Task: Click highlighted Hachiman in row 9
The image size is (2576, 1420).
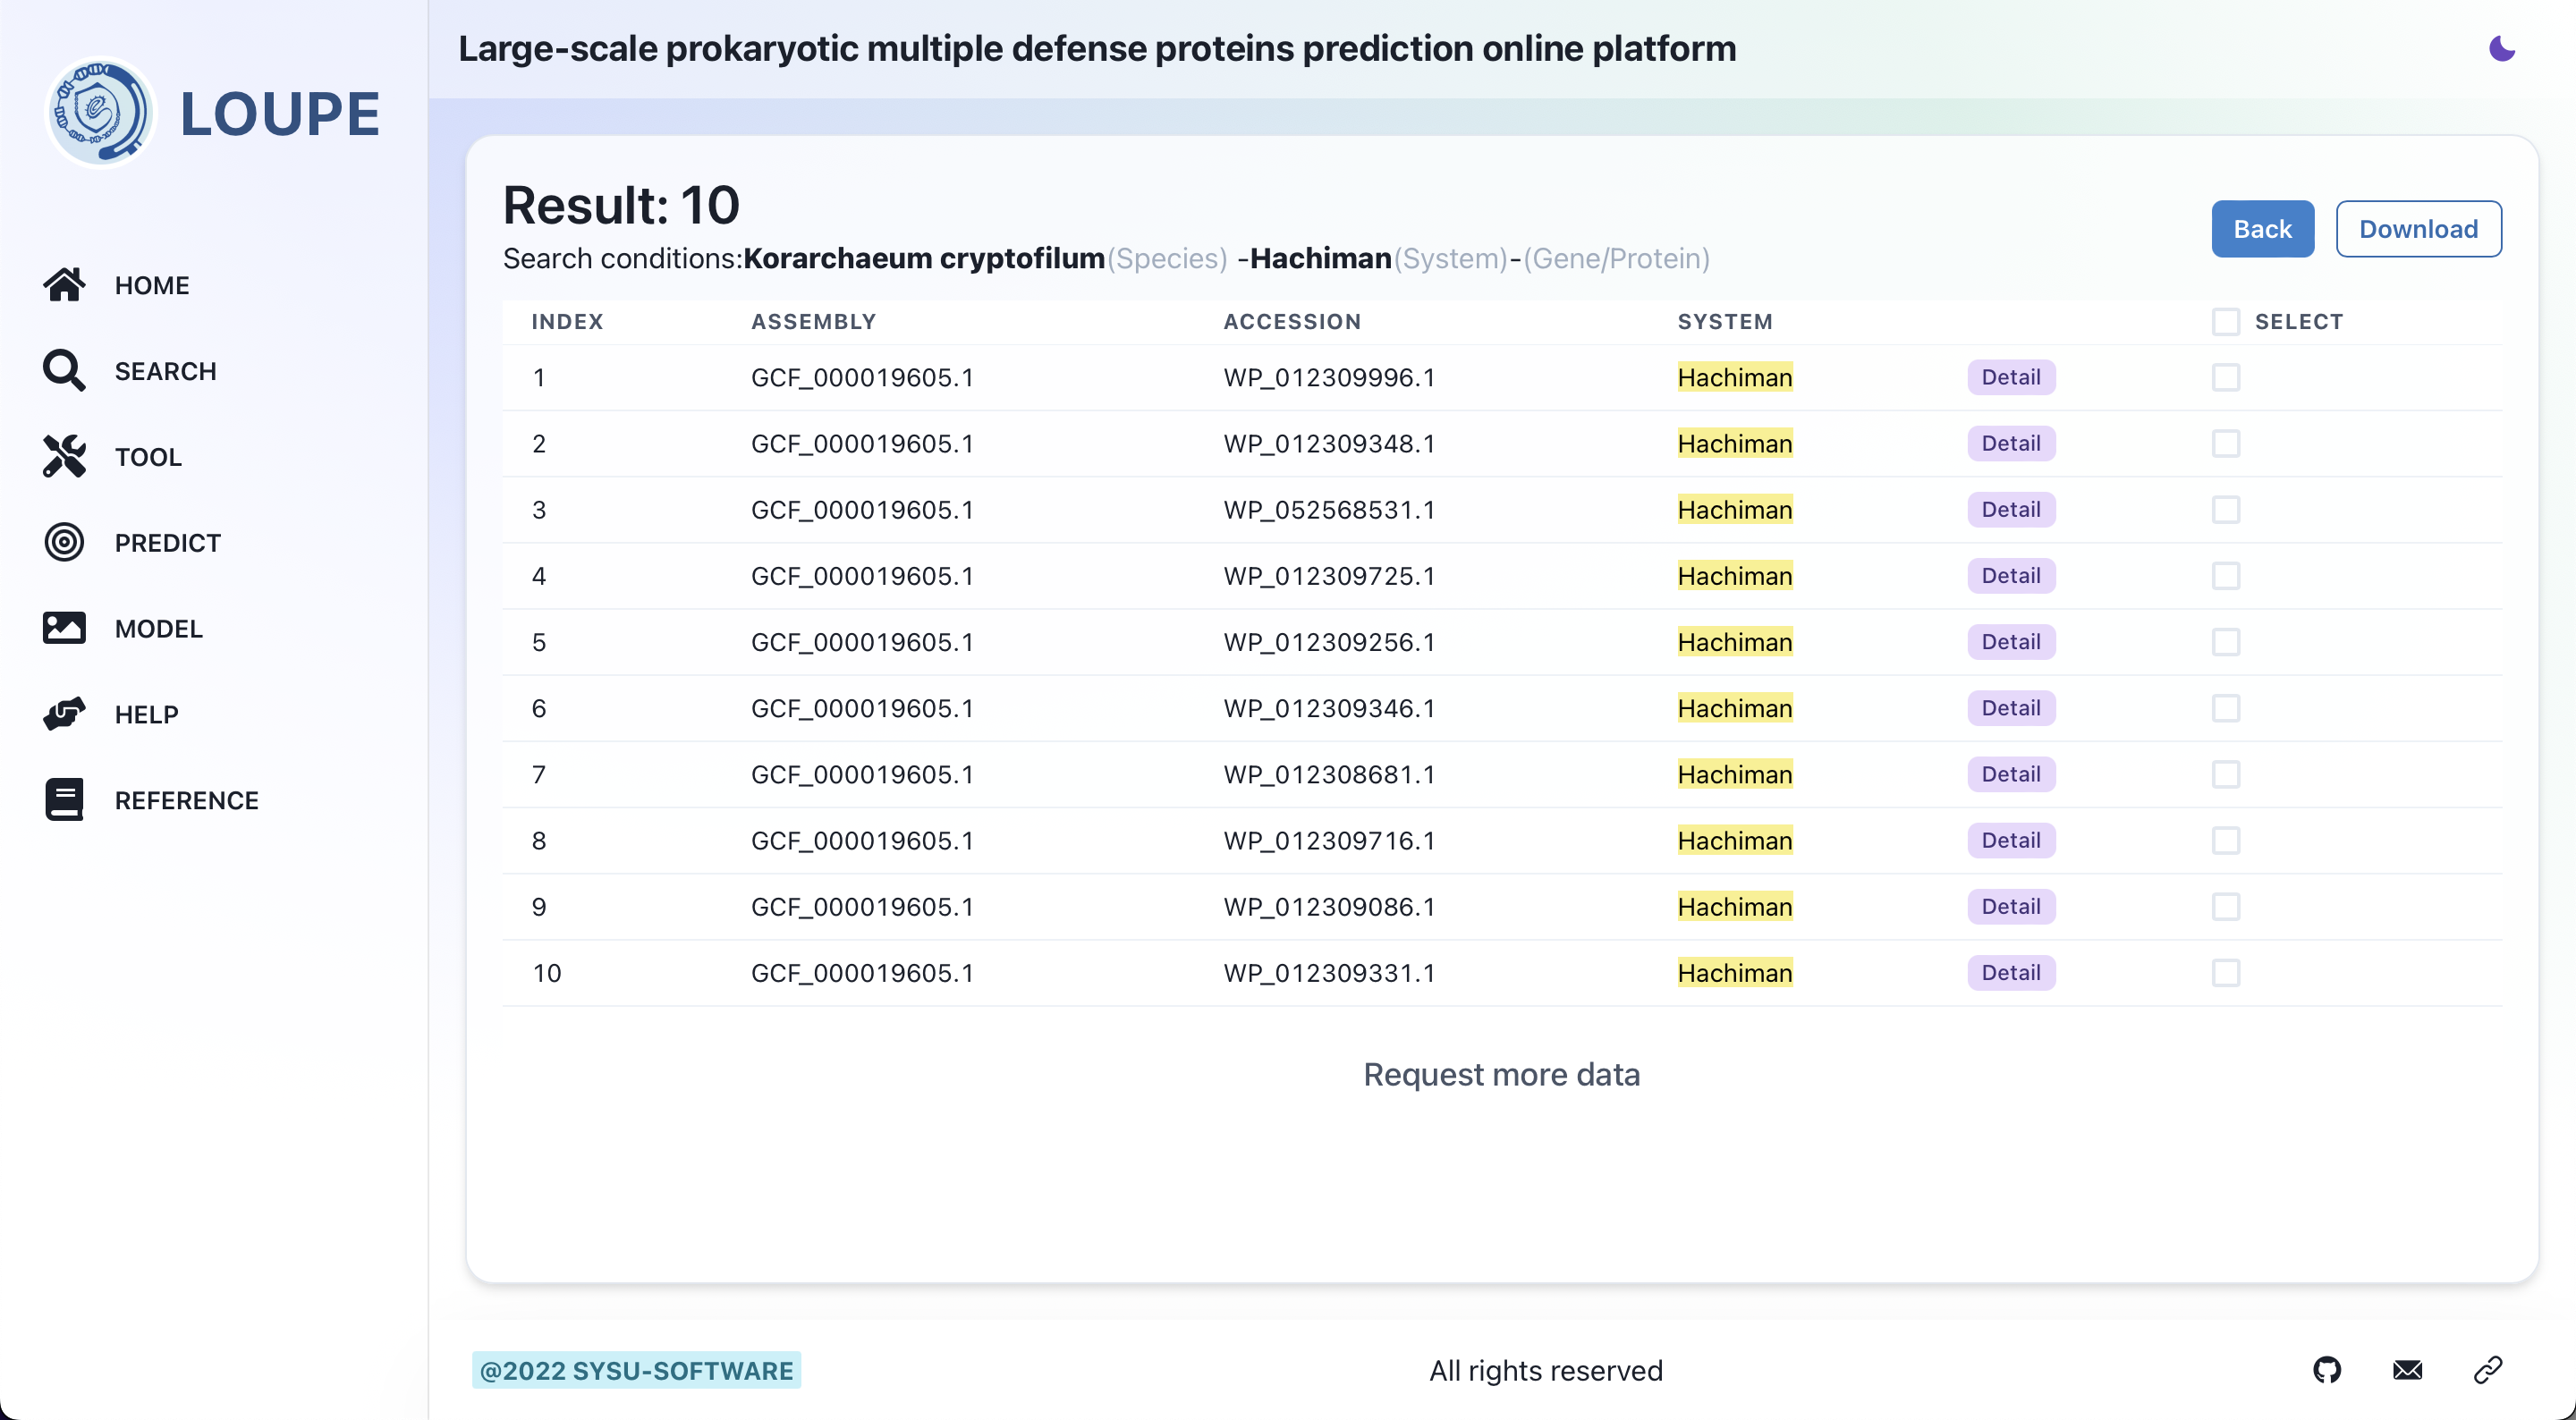Action: pos(1735,907)
